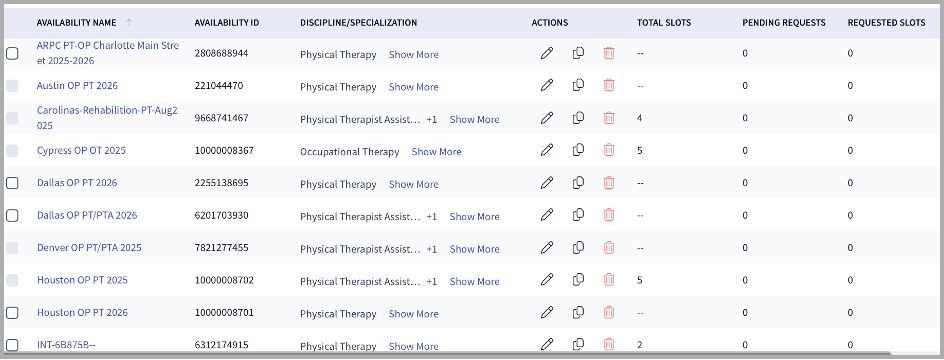Image resolution: width=944 pixels, height=360 pixels.
Task: Duplicate the Dallas OP PT/PTA 2026 availability
Action: [x=579, y=214]
